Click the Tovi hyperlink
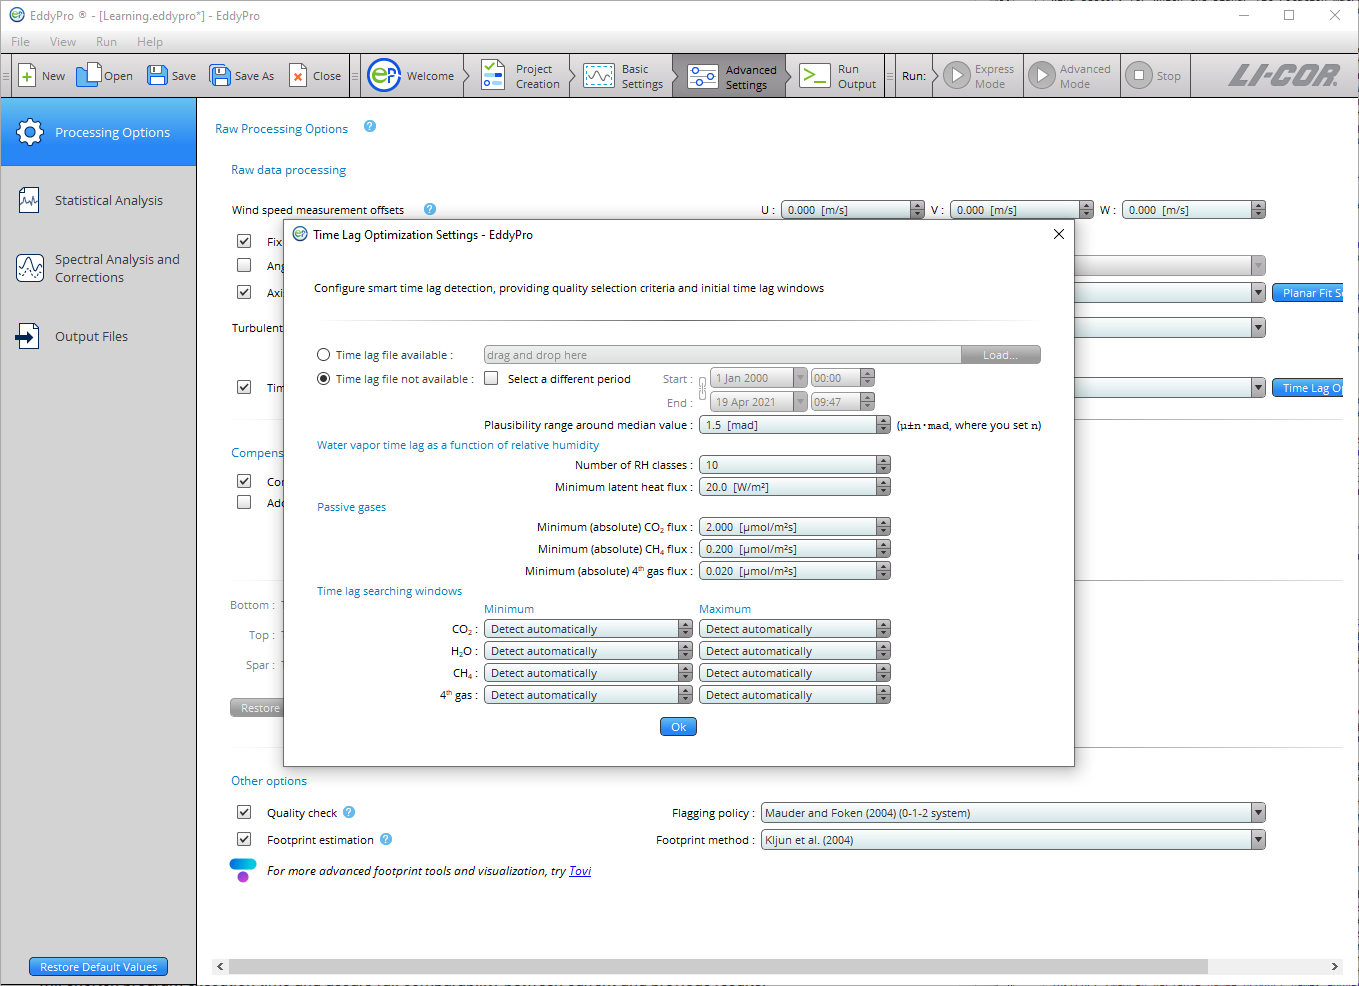Viewport: 1359px width, 986px height. pyautogui.click(x=580, y=871)
